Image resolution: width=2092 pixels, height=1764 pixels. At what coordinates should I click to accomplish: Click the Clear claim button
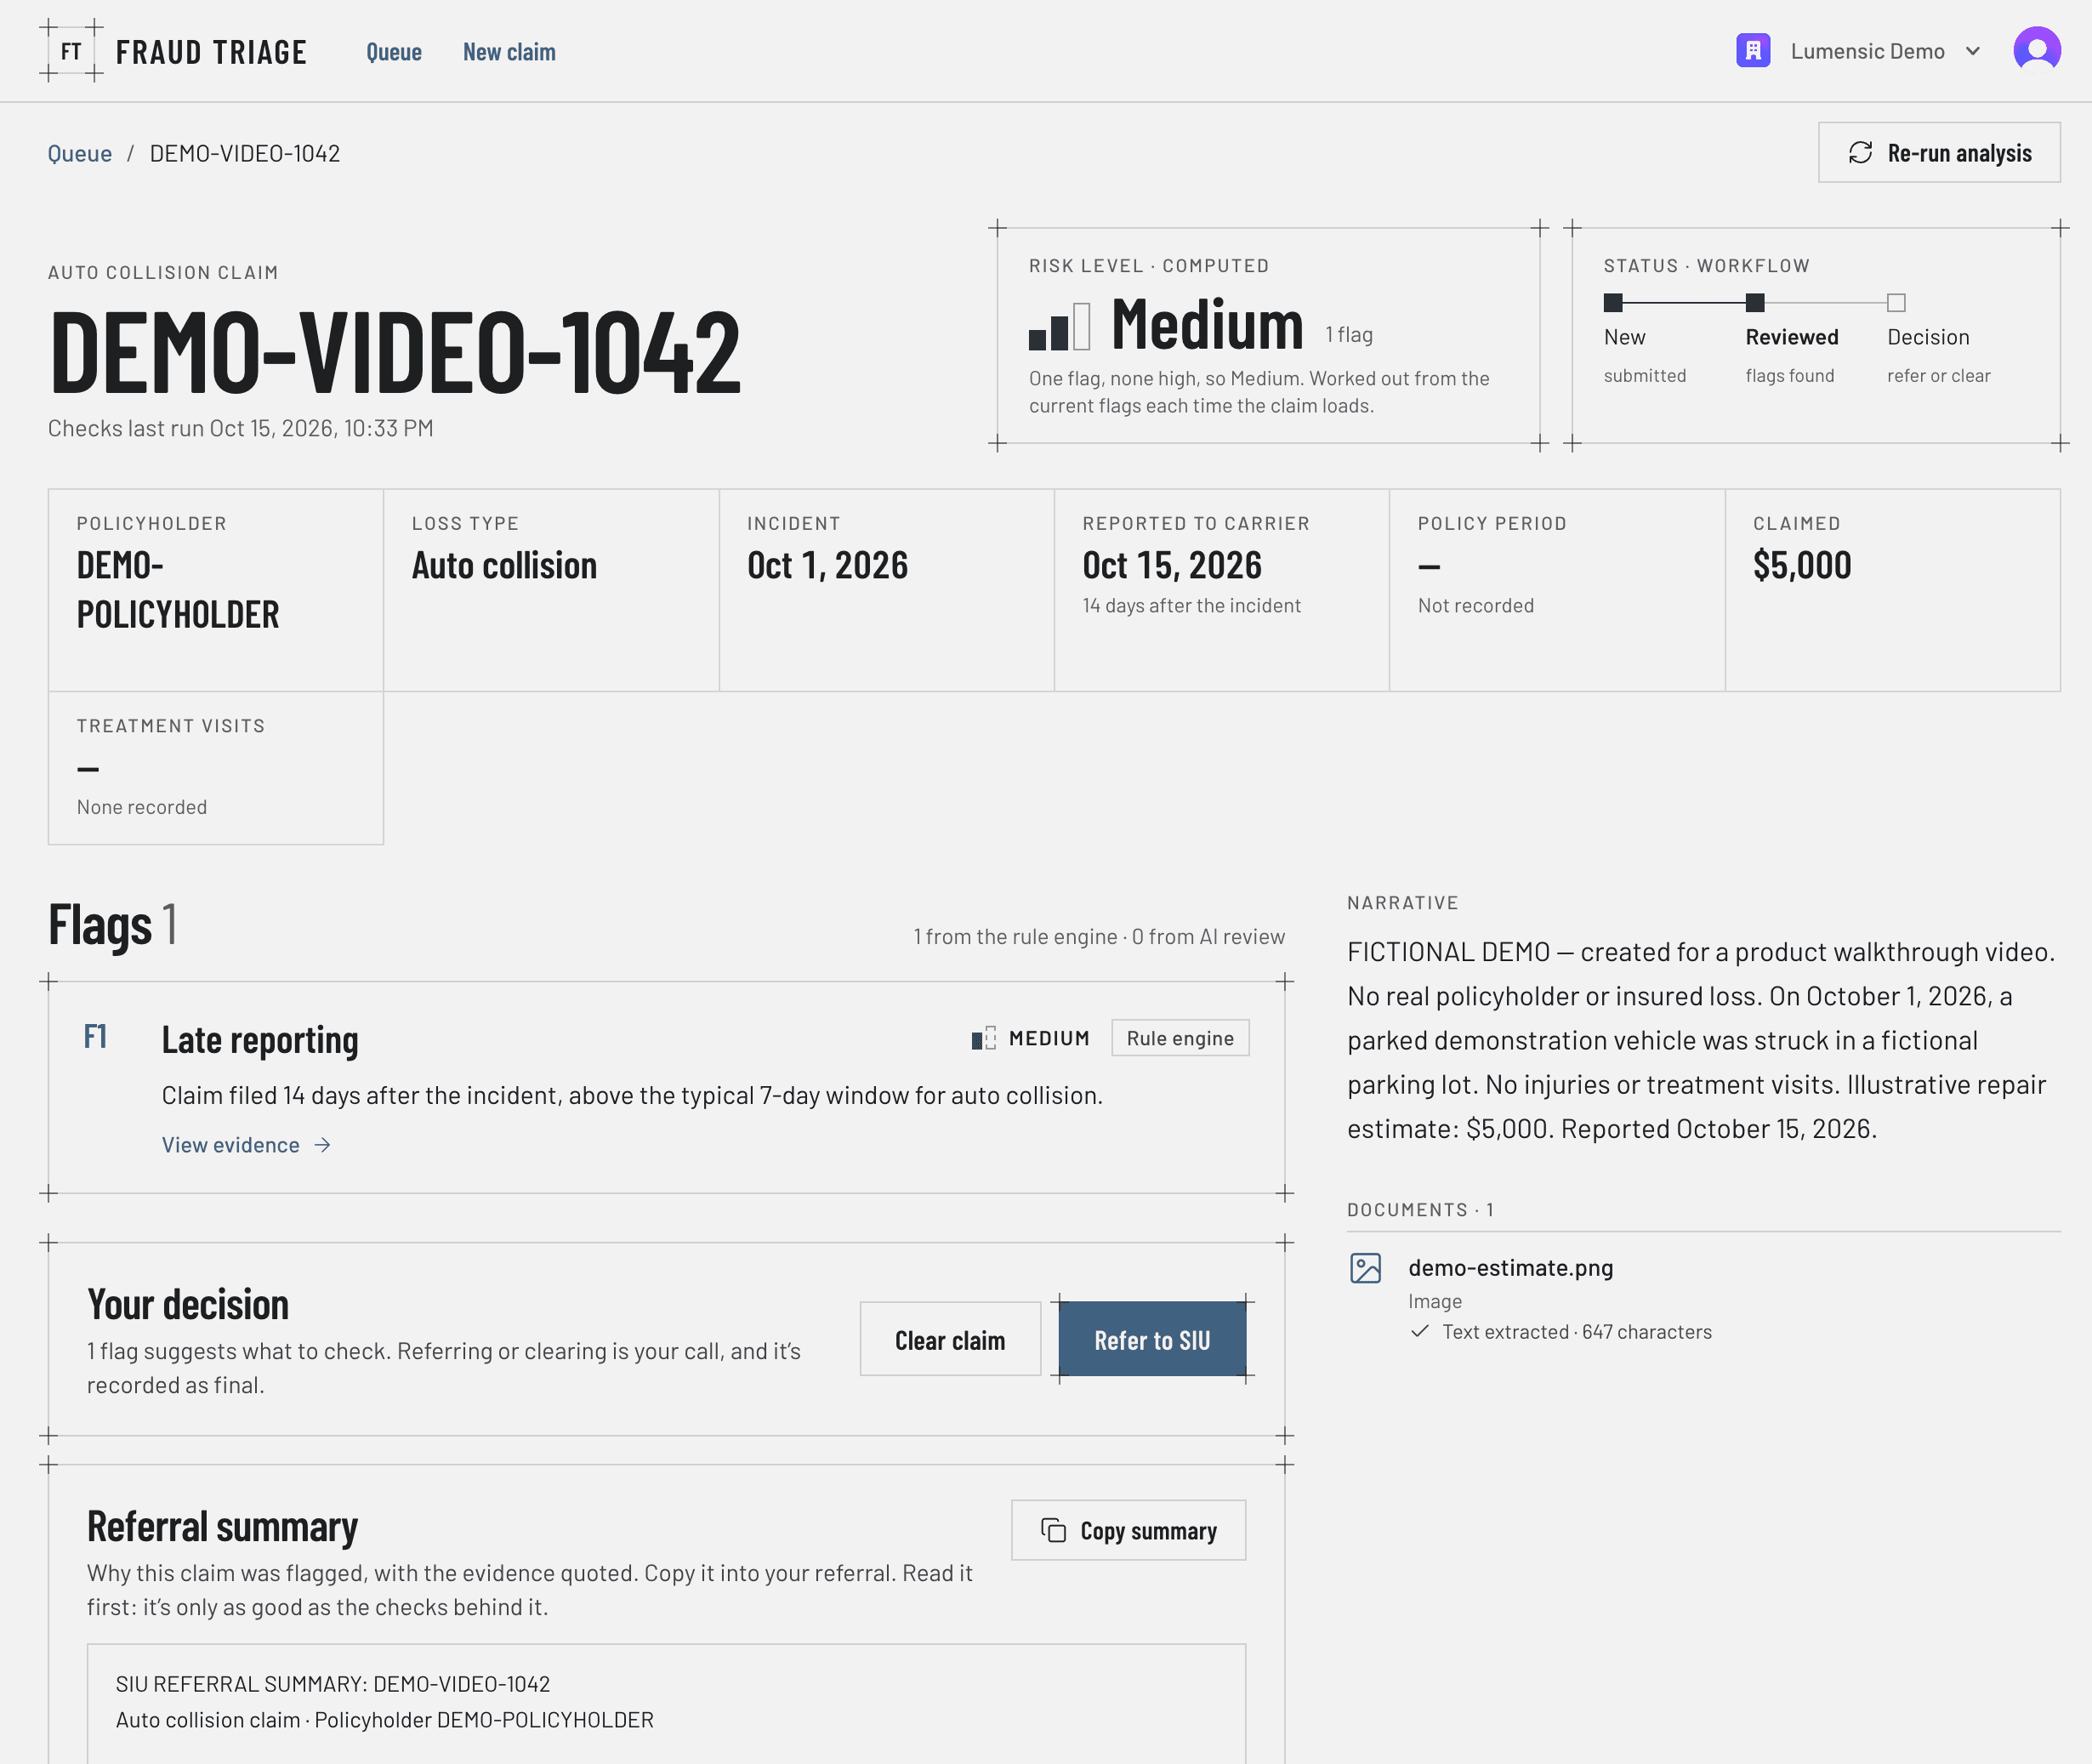coord(950,1340)
